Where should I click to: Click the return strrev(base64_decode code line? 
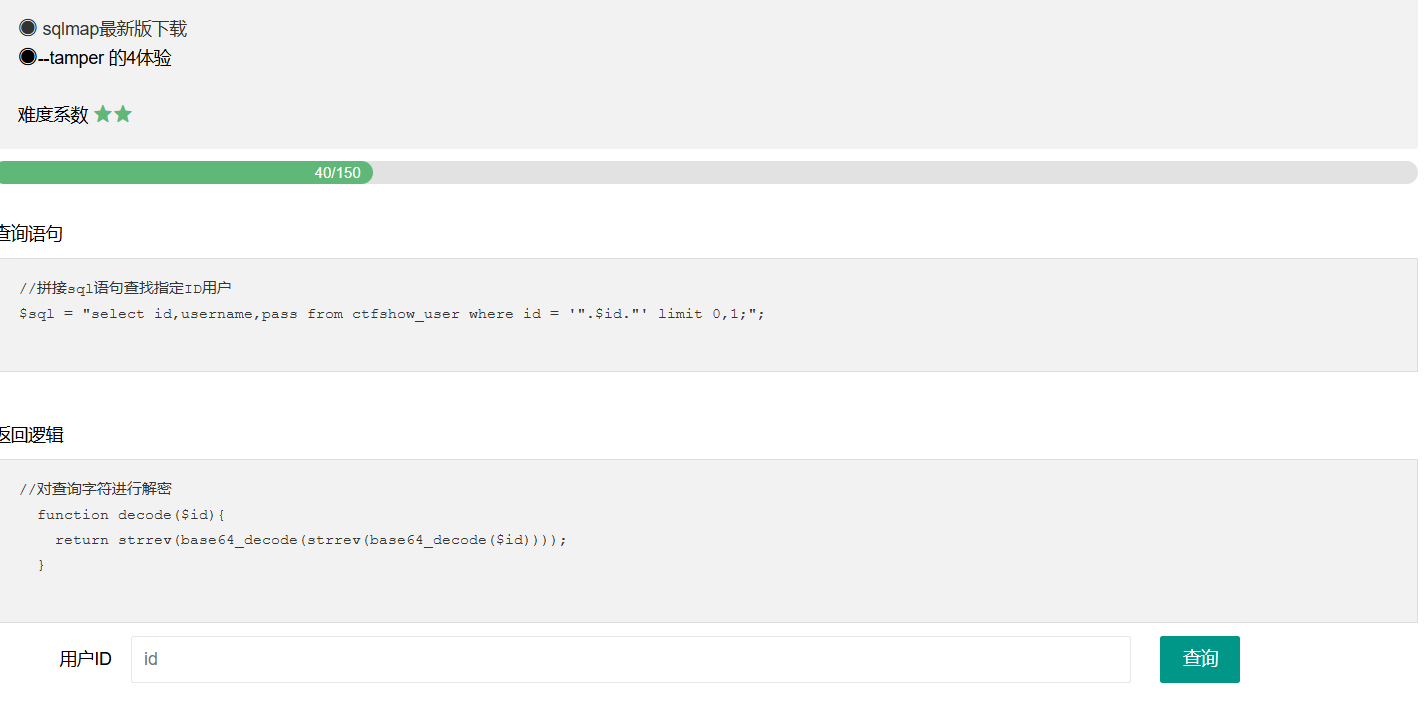point(311,540)
